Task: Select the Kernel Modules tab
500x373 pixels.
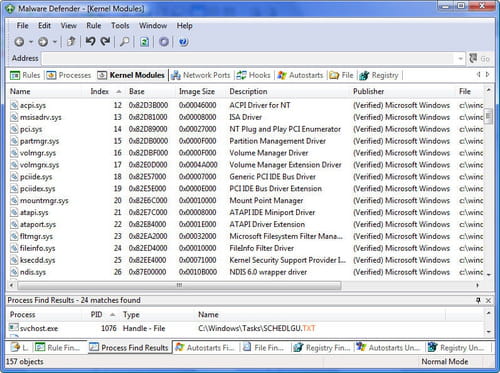Action: click(x=131, y=75)
